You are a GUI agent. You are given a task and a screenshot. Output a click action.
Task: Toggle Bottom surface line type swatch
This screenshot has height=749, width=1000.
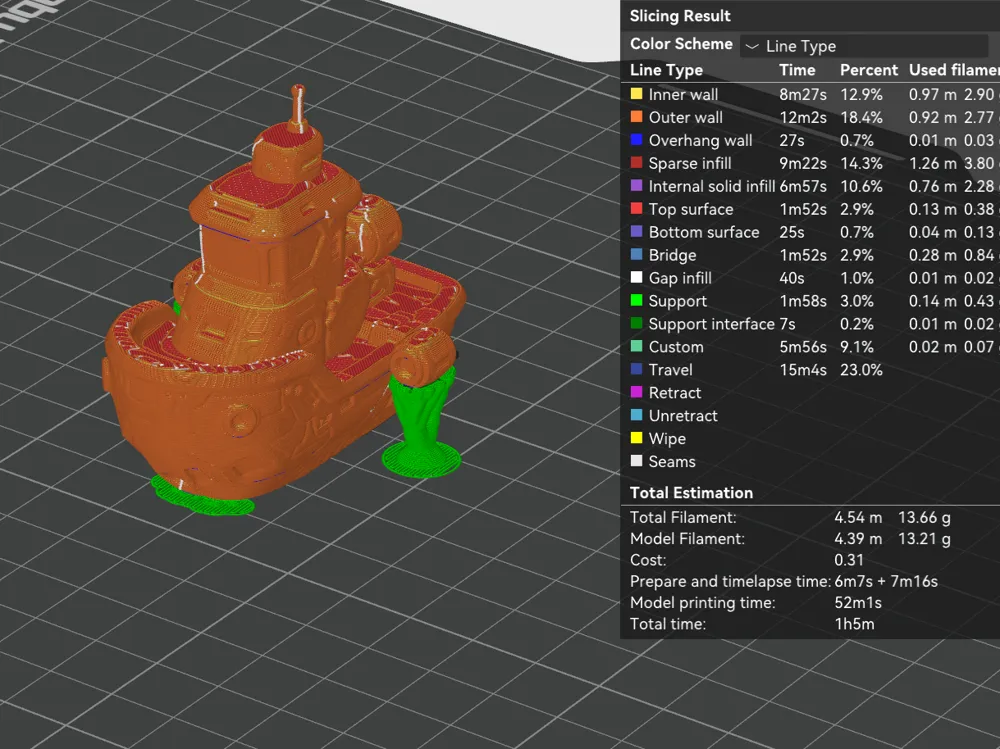636,232
